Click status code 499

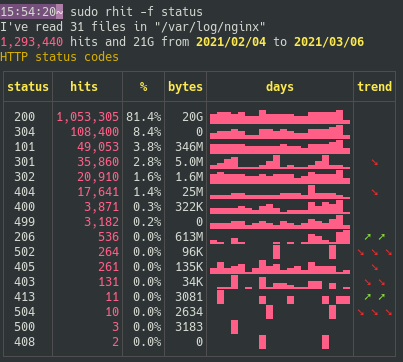pos(25,222)
